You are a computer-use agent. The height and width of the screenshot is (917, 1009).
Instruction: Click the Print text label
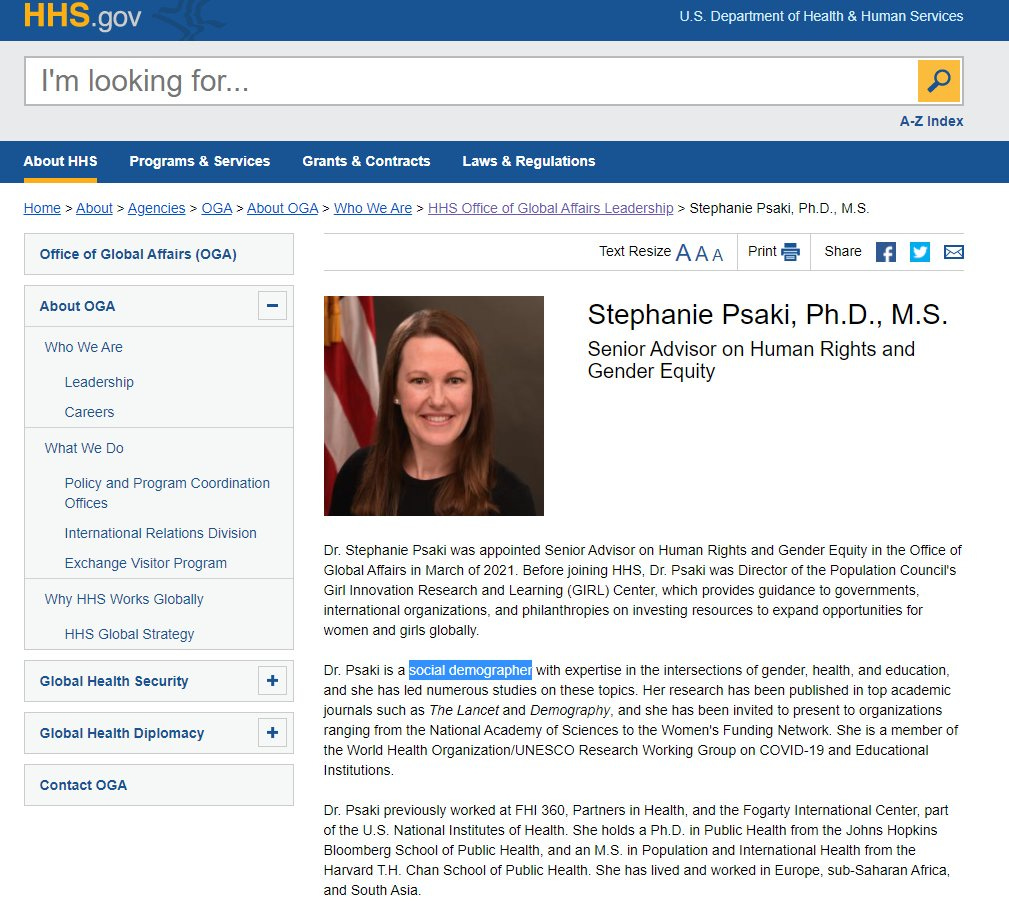coord(762,252)
